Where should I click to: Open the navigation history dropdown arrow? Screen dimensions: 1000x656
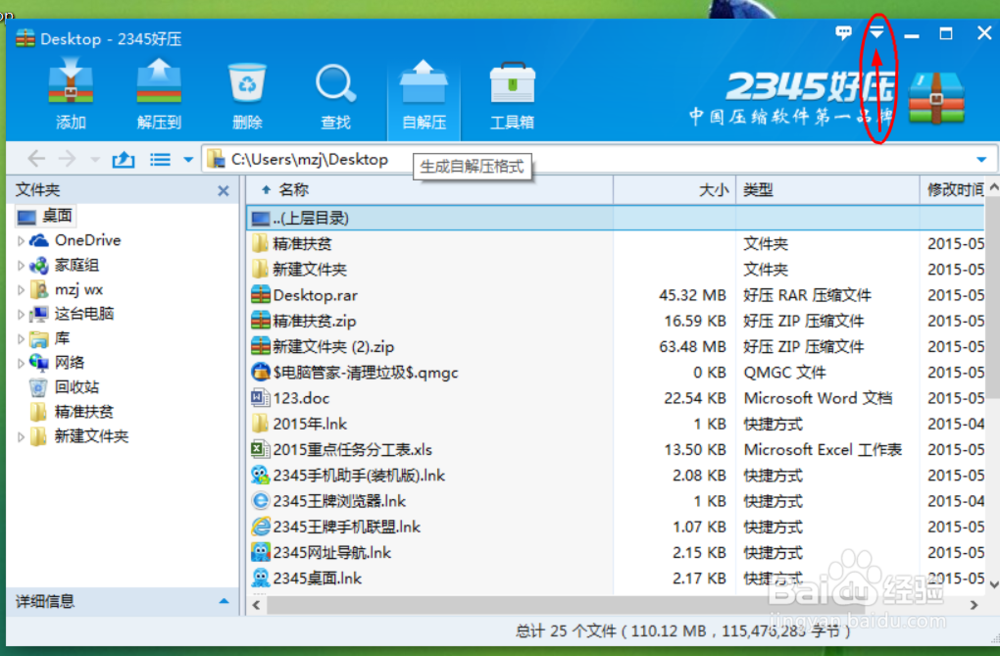coord(94,159)
